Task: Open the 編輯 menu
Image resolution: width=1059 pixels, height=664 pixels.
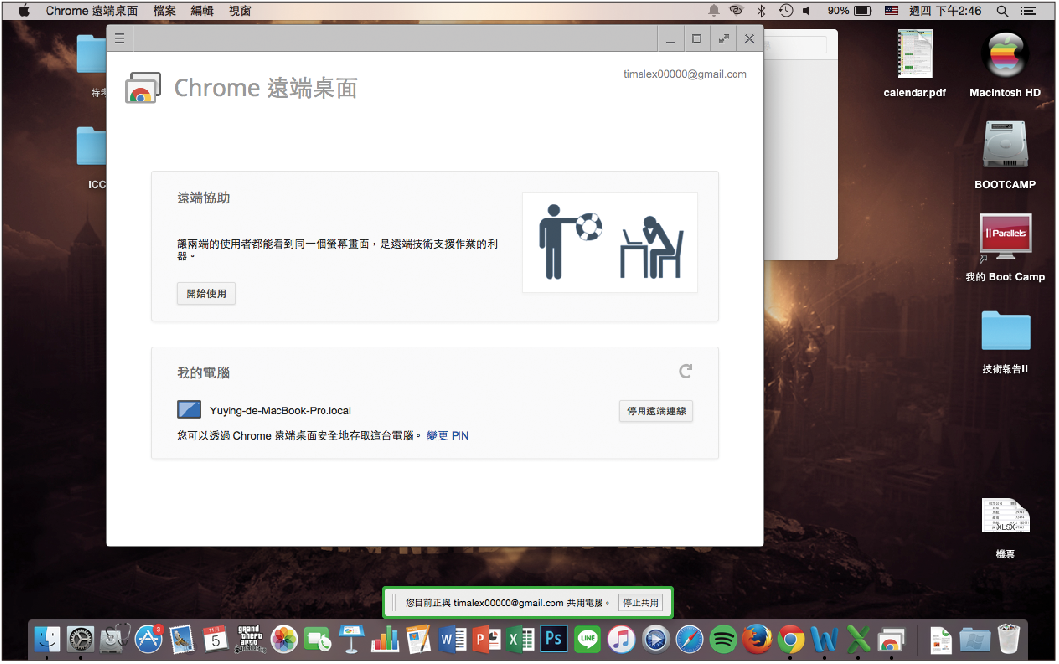Action: point(202,11)
